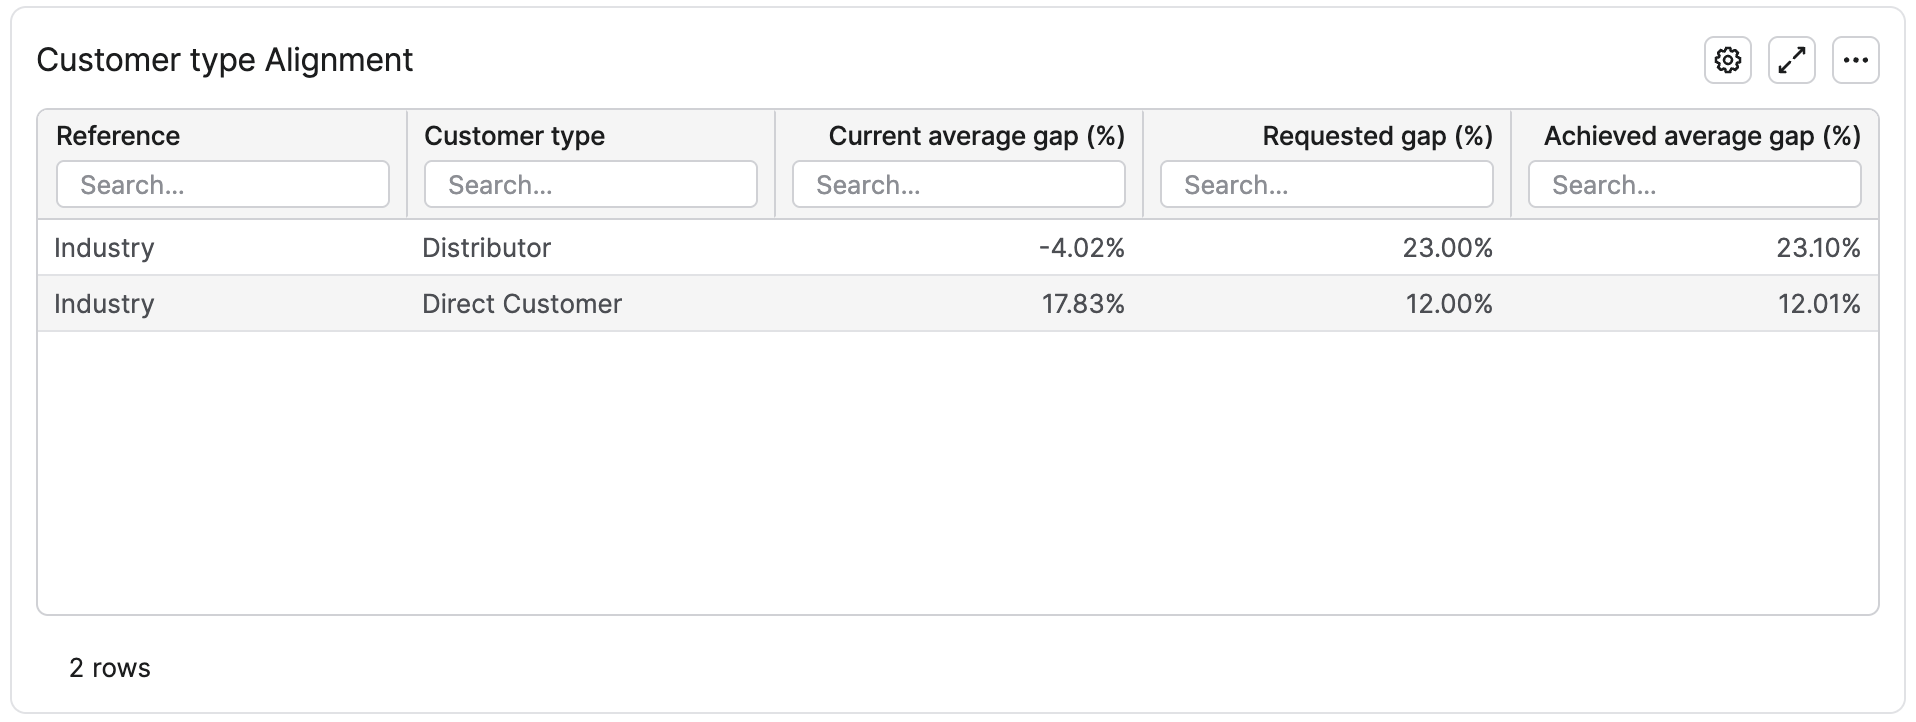The image size is (1916, 722).
Task: Sort by Current average gap column
Action: pos(976,136)
